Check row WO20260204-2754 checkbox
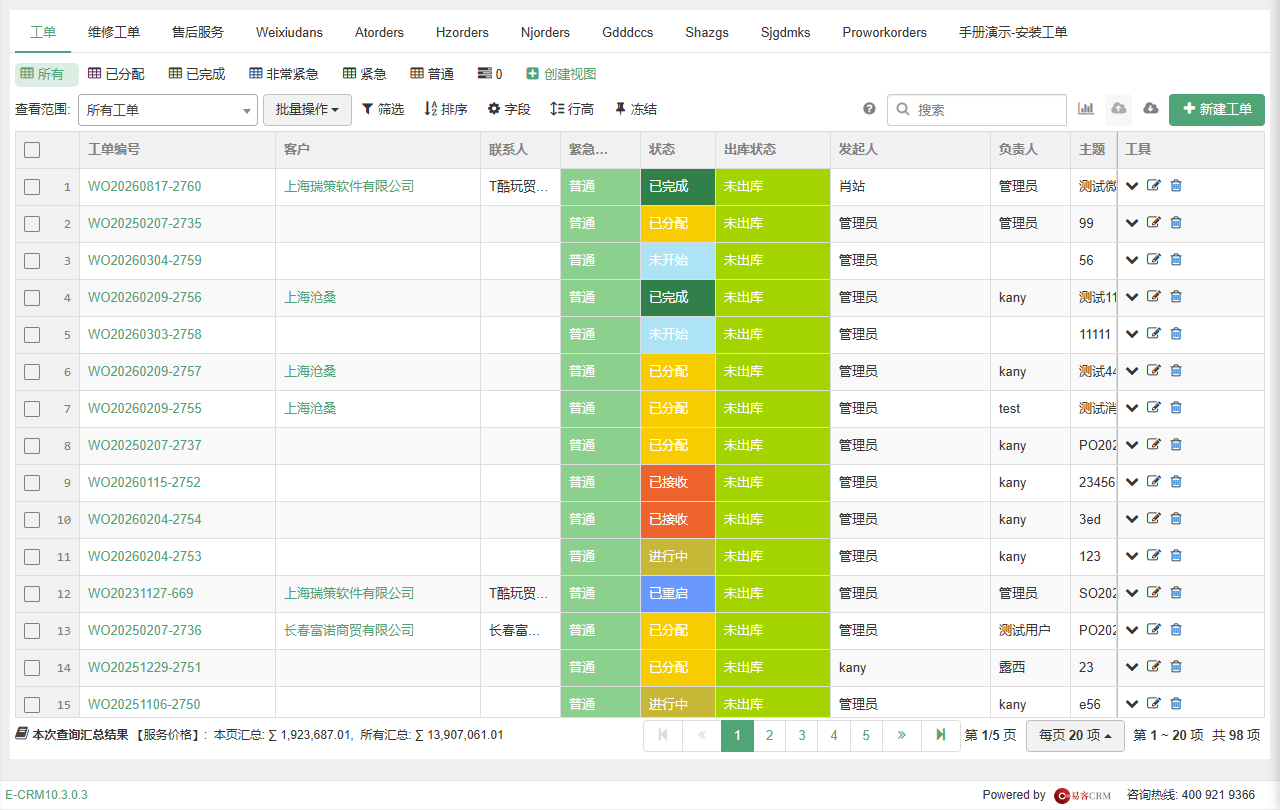Image resolution: width=1280 pixels, height=810 pixels. (32, 520)
